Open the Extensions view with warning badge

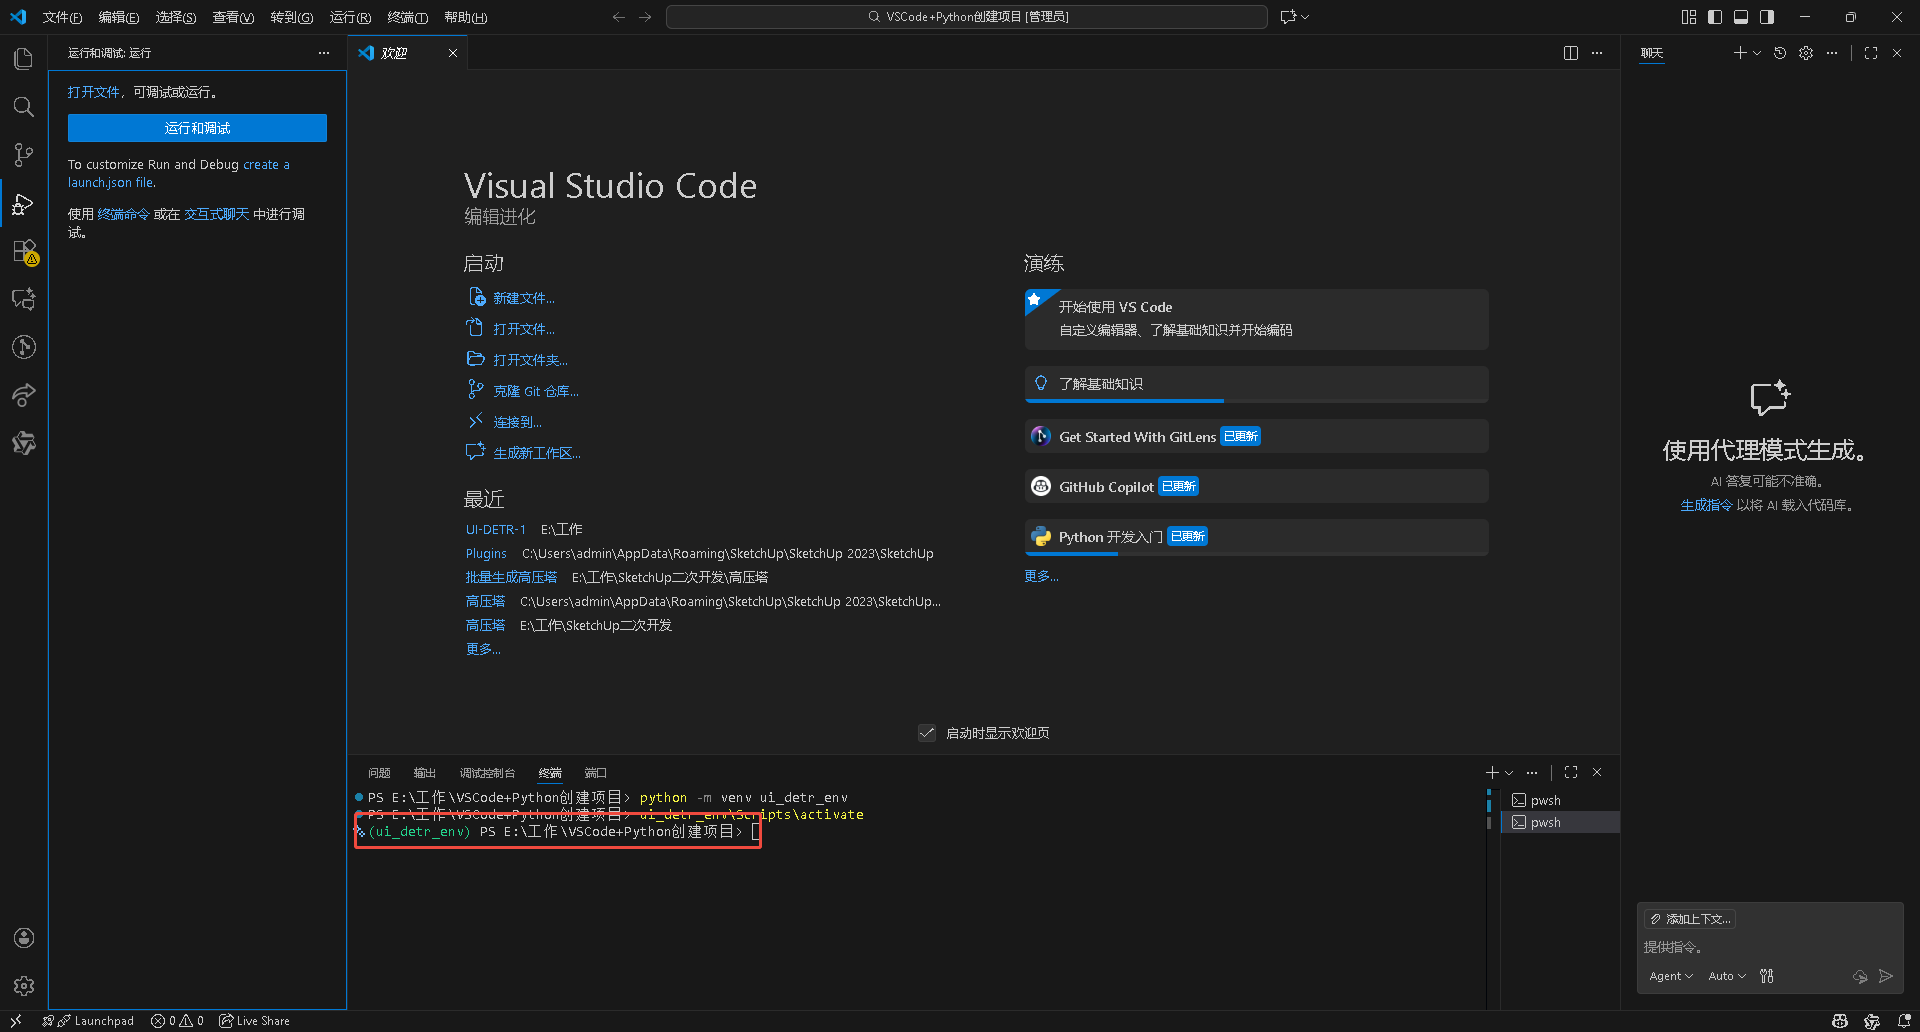[24, 252]
